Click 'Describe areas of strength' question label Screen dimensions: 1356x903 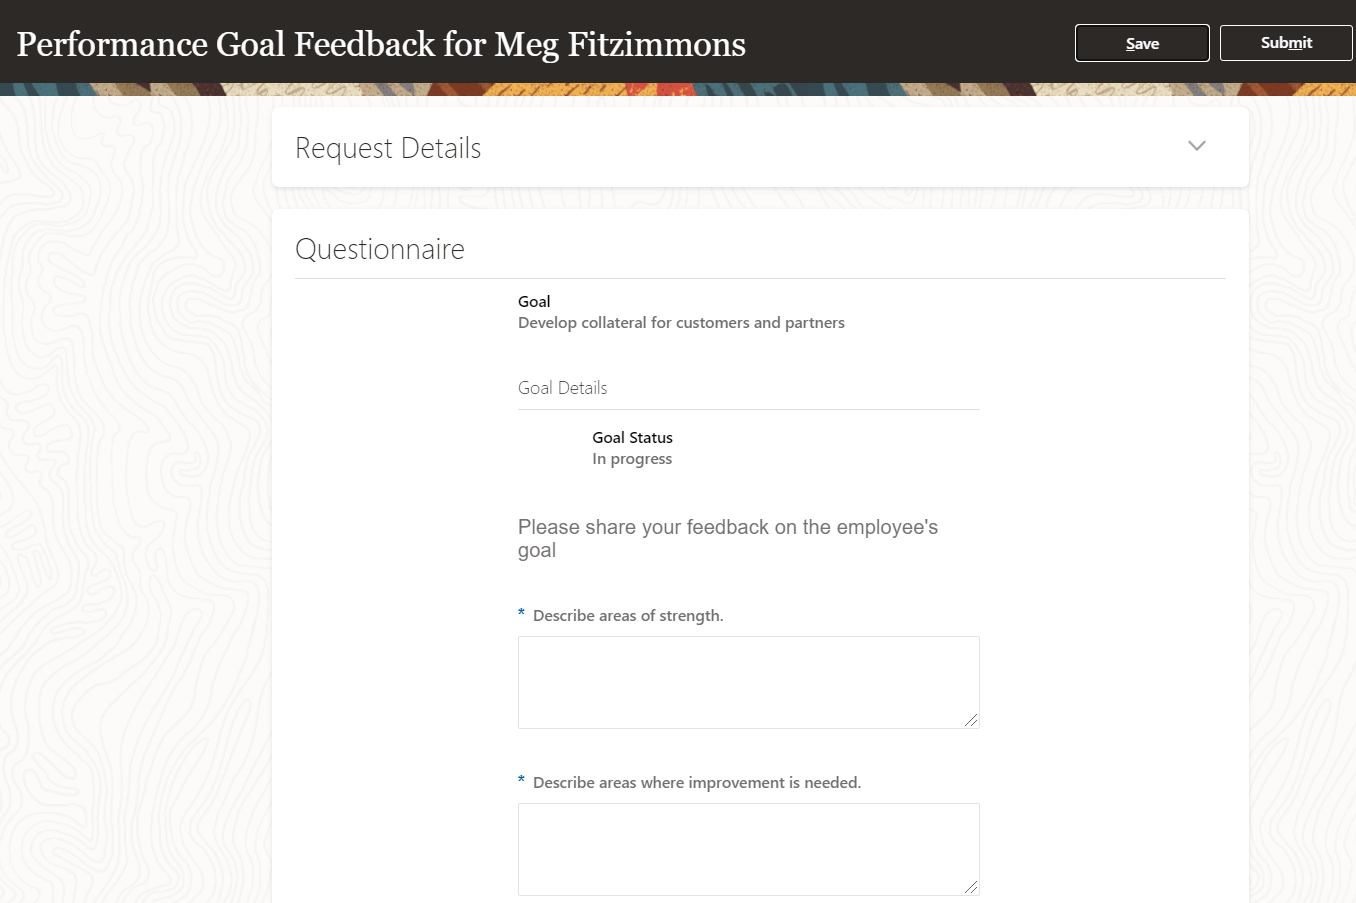coord(627,615)
